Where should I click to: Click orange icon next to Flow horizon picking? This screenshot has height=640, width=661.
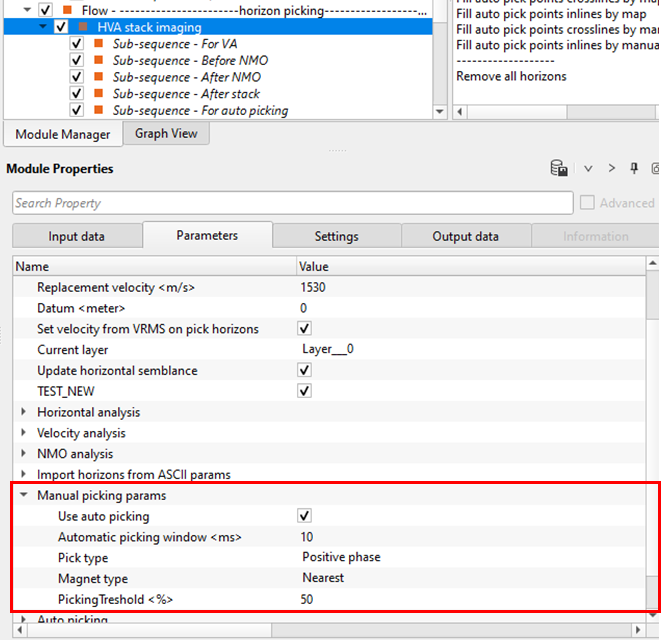(67, 10)
